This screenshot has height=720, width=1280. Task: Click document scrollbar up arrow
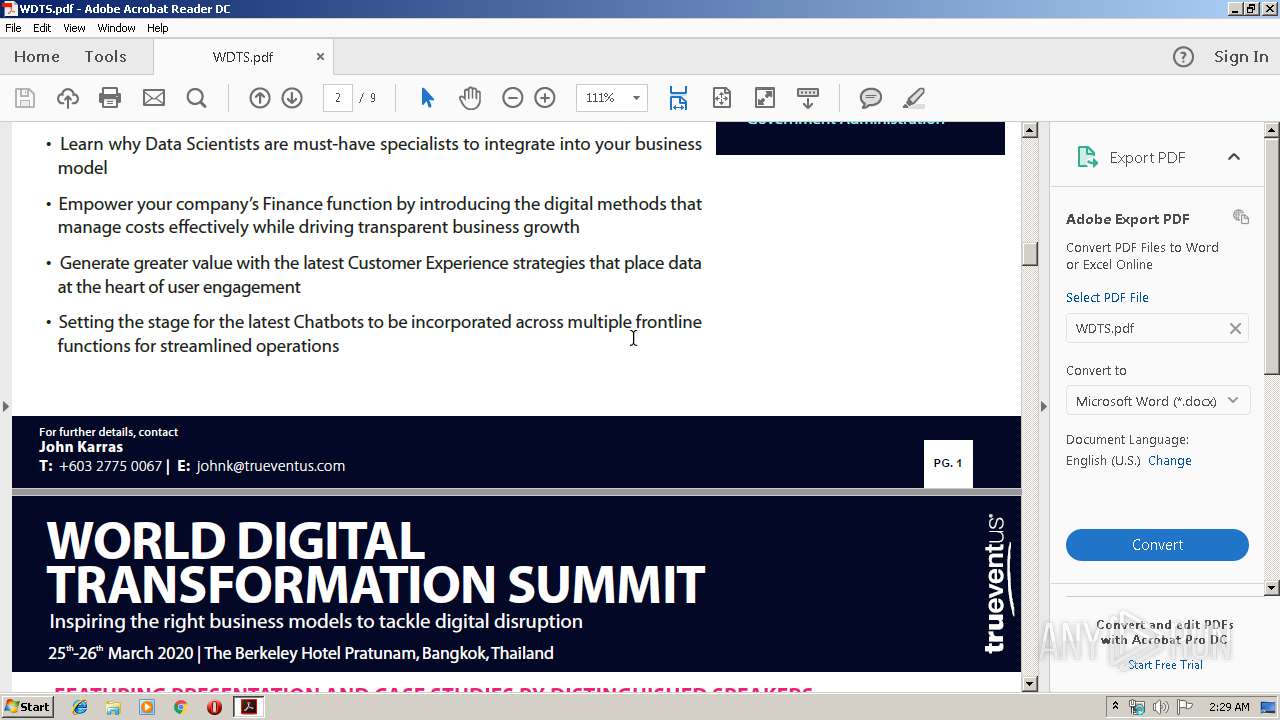click(1030, 130)
